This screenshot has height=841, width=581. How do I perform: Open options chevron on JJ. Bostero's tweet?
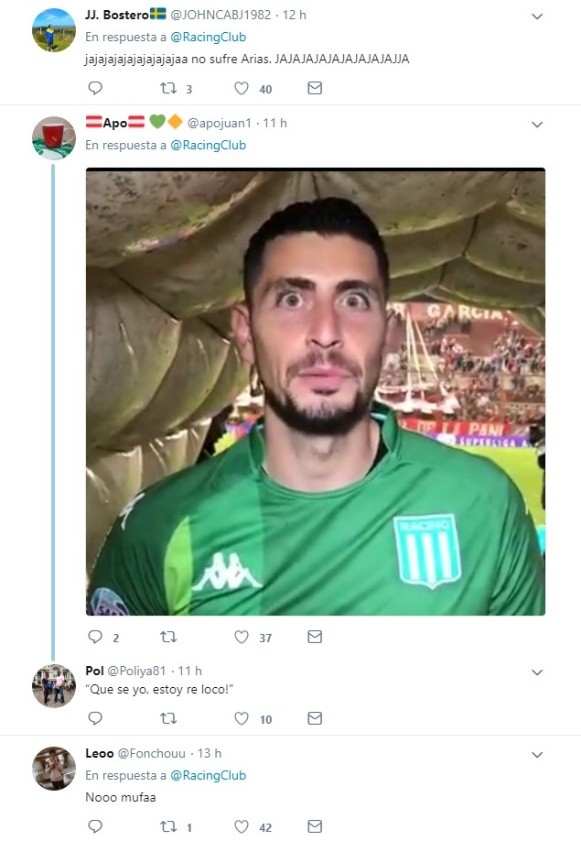pyautogui.click(x=537, y=17)
